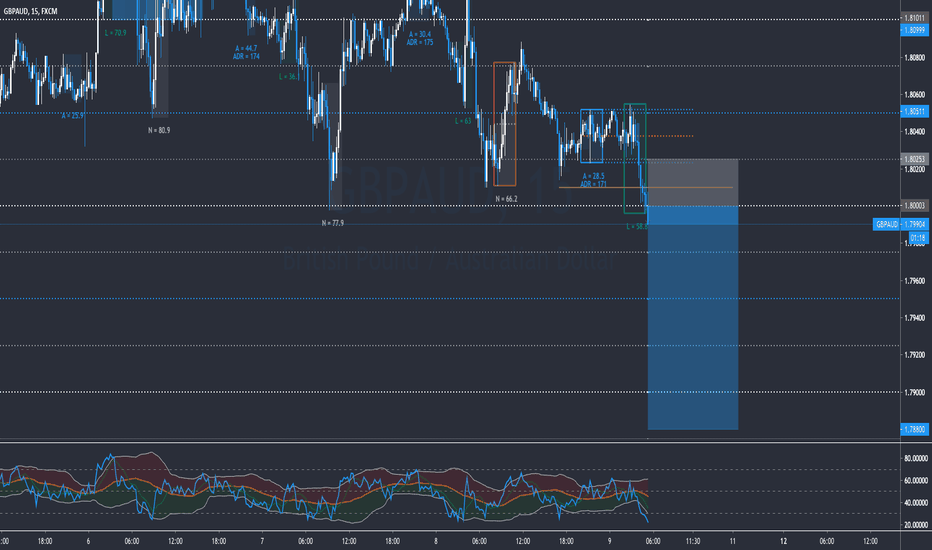Click the GBPAUD 1.79904 current price tag
Viewport: 932px width, 550px height.
[900, 224]
